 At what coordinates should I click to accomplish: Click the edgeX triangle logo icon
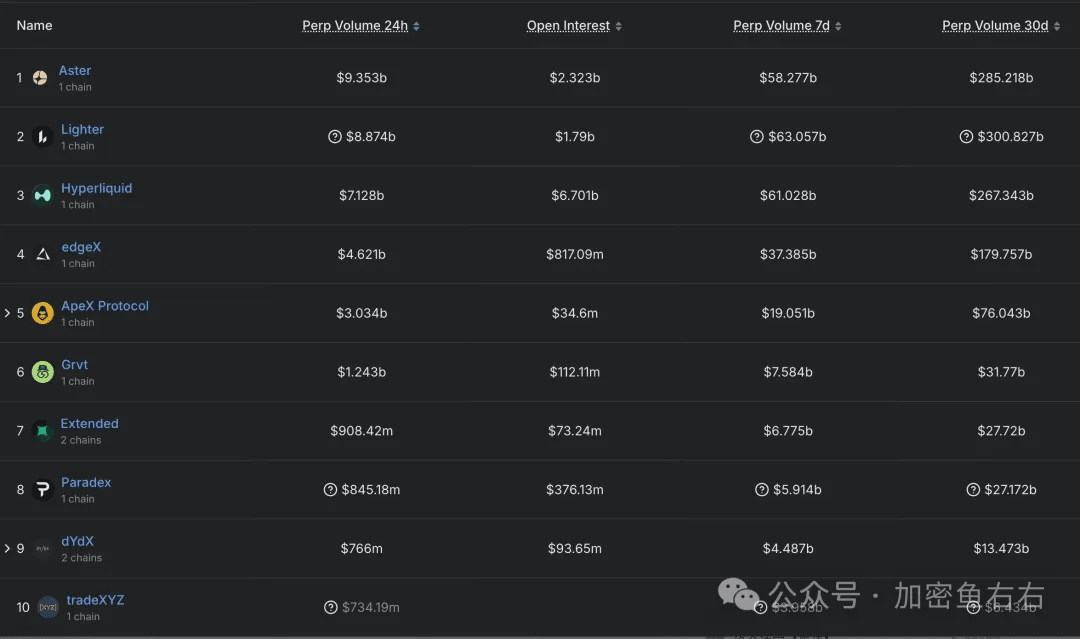point(42,254)
